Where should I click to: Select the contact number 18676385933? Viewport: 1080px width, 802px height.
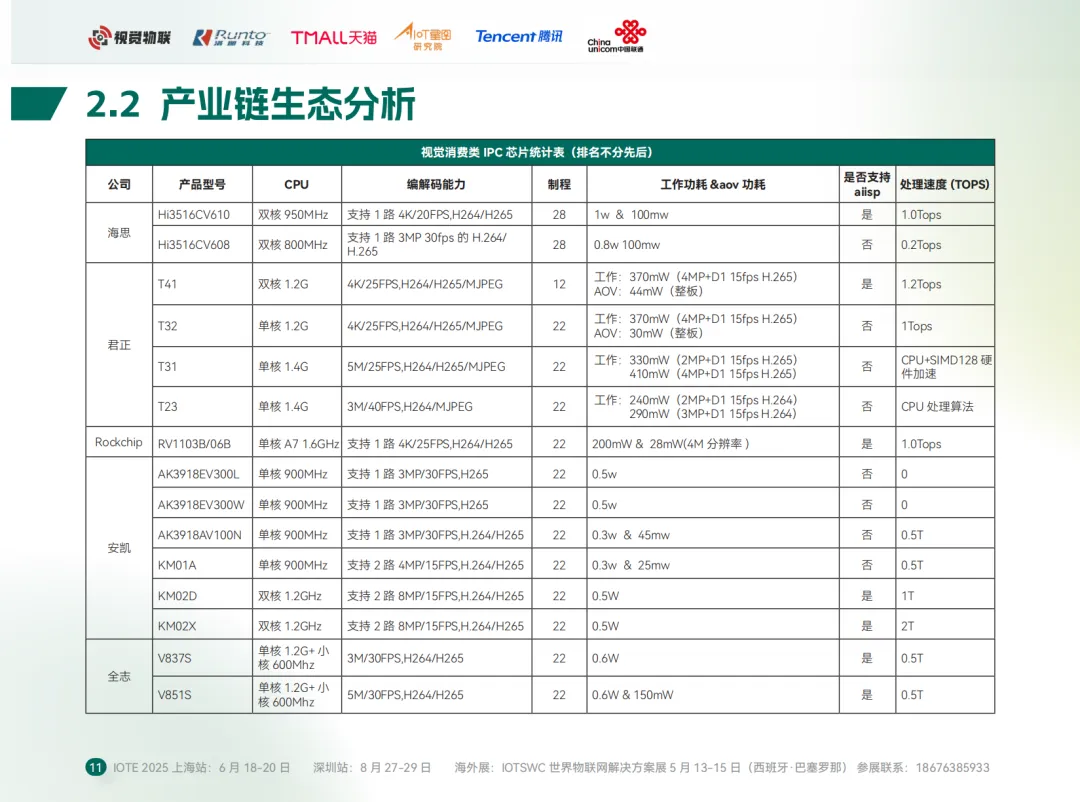point(953,768)
